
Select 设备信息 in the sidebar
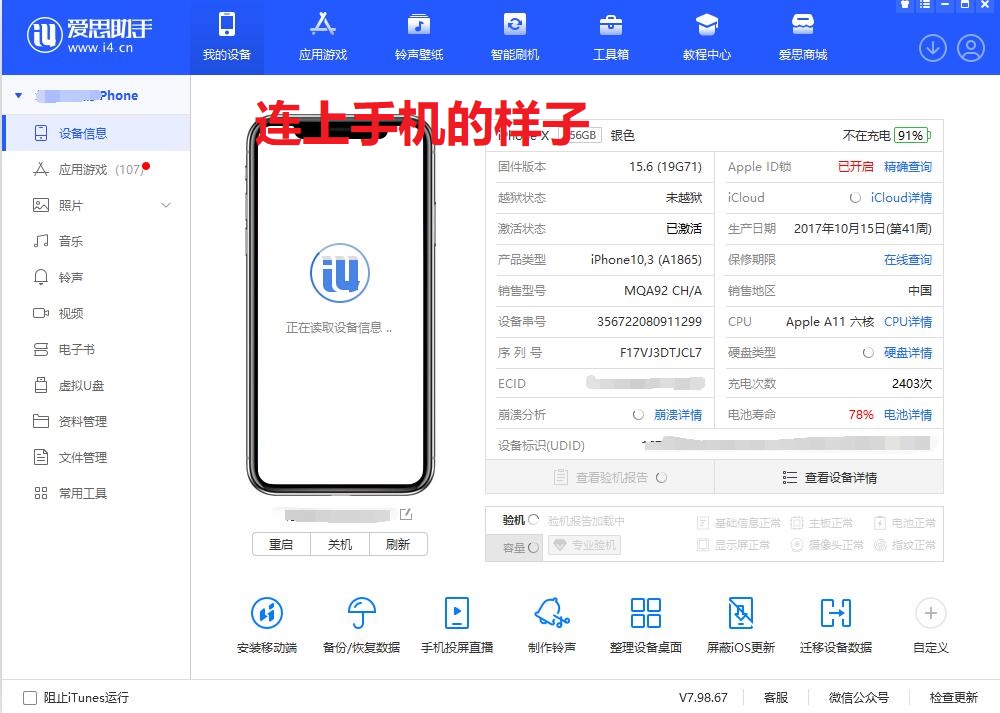[96, 133]
